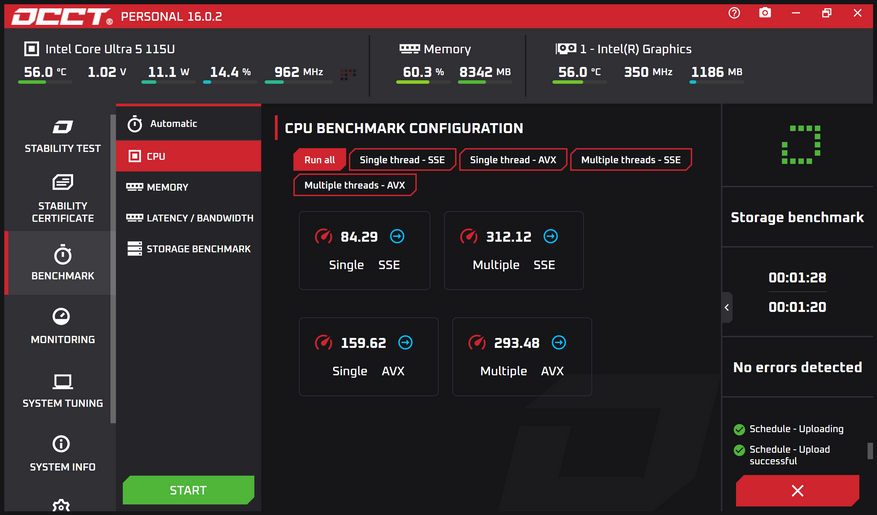This screenshot has width=877, height=515.
Task: Select the Multiple threads - AVX option
Action: click(354, 186)
